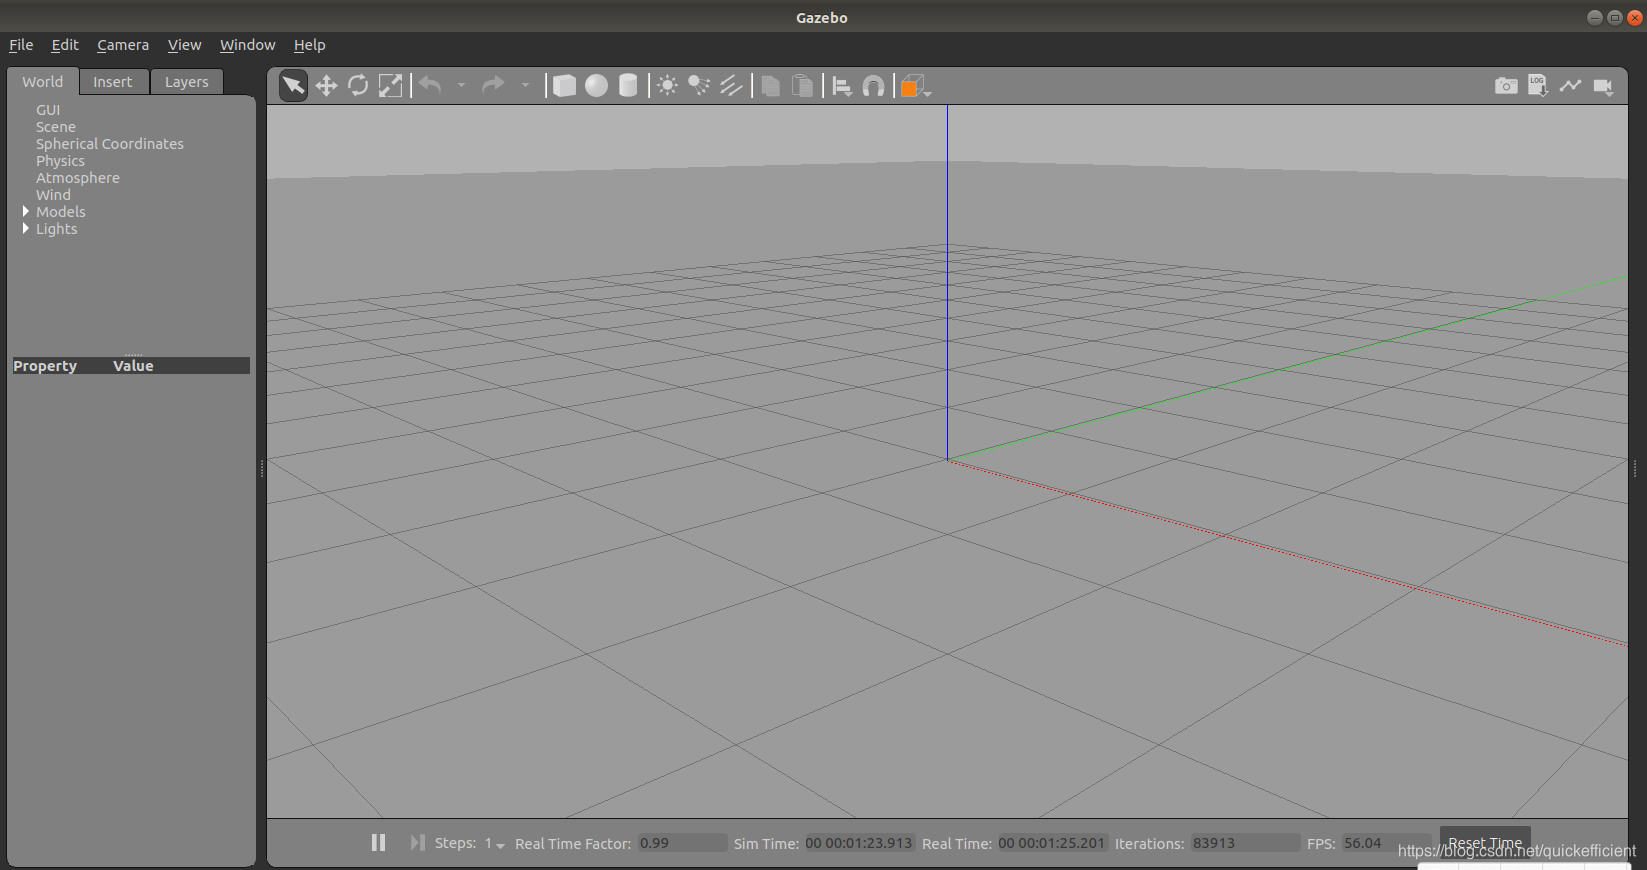Expand the Lights tree node
The height and width of the screenshot is (870, 1647).
point(25,229)
